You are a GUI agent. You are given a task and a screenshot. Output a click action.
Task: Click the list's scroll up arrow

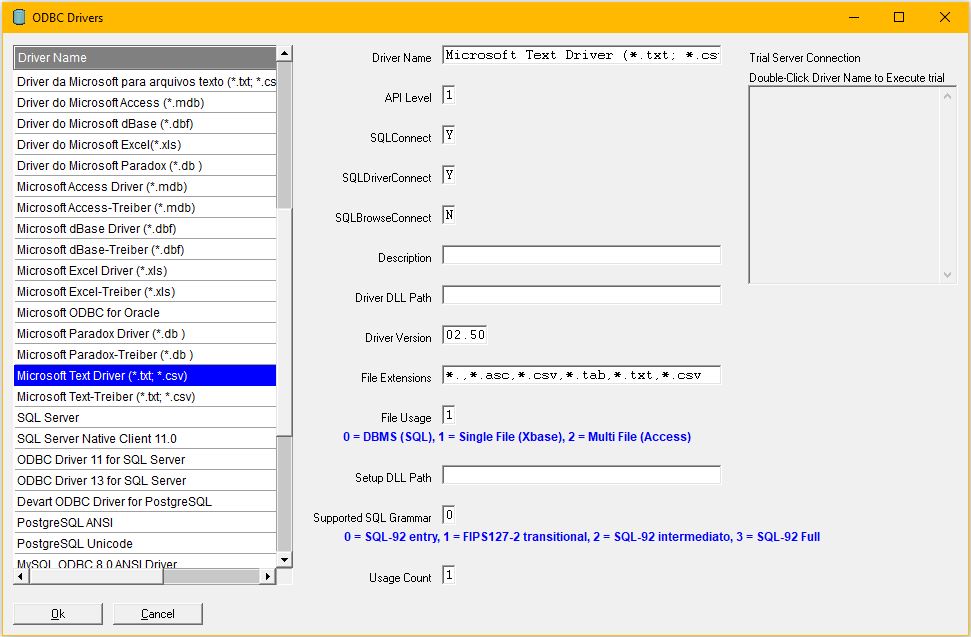284,53
